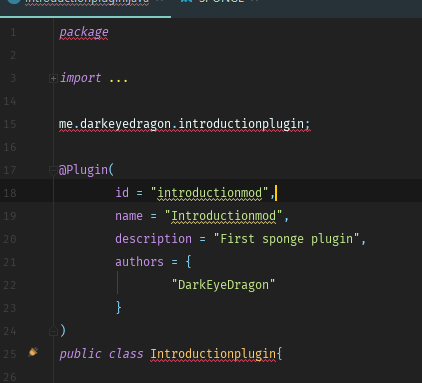Click the 'import' keyword on line 3
The image size is (422, 383).
(x=80, y=78)
